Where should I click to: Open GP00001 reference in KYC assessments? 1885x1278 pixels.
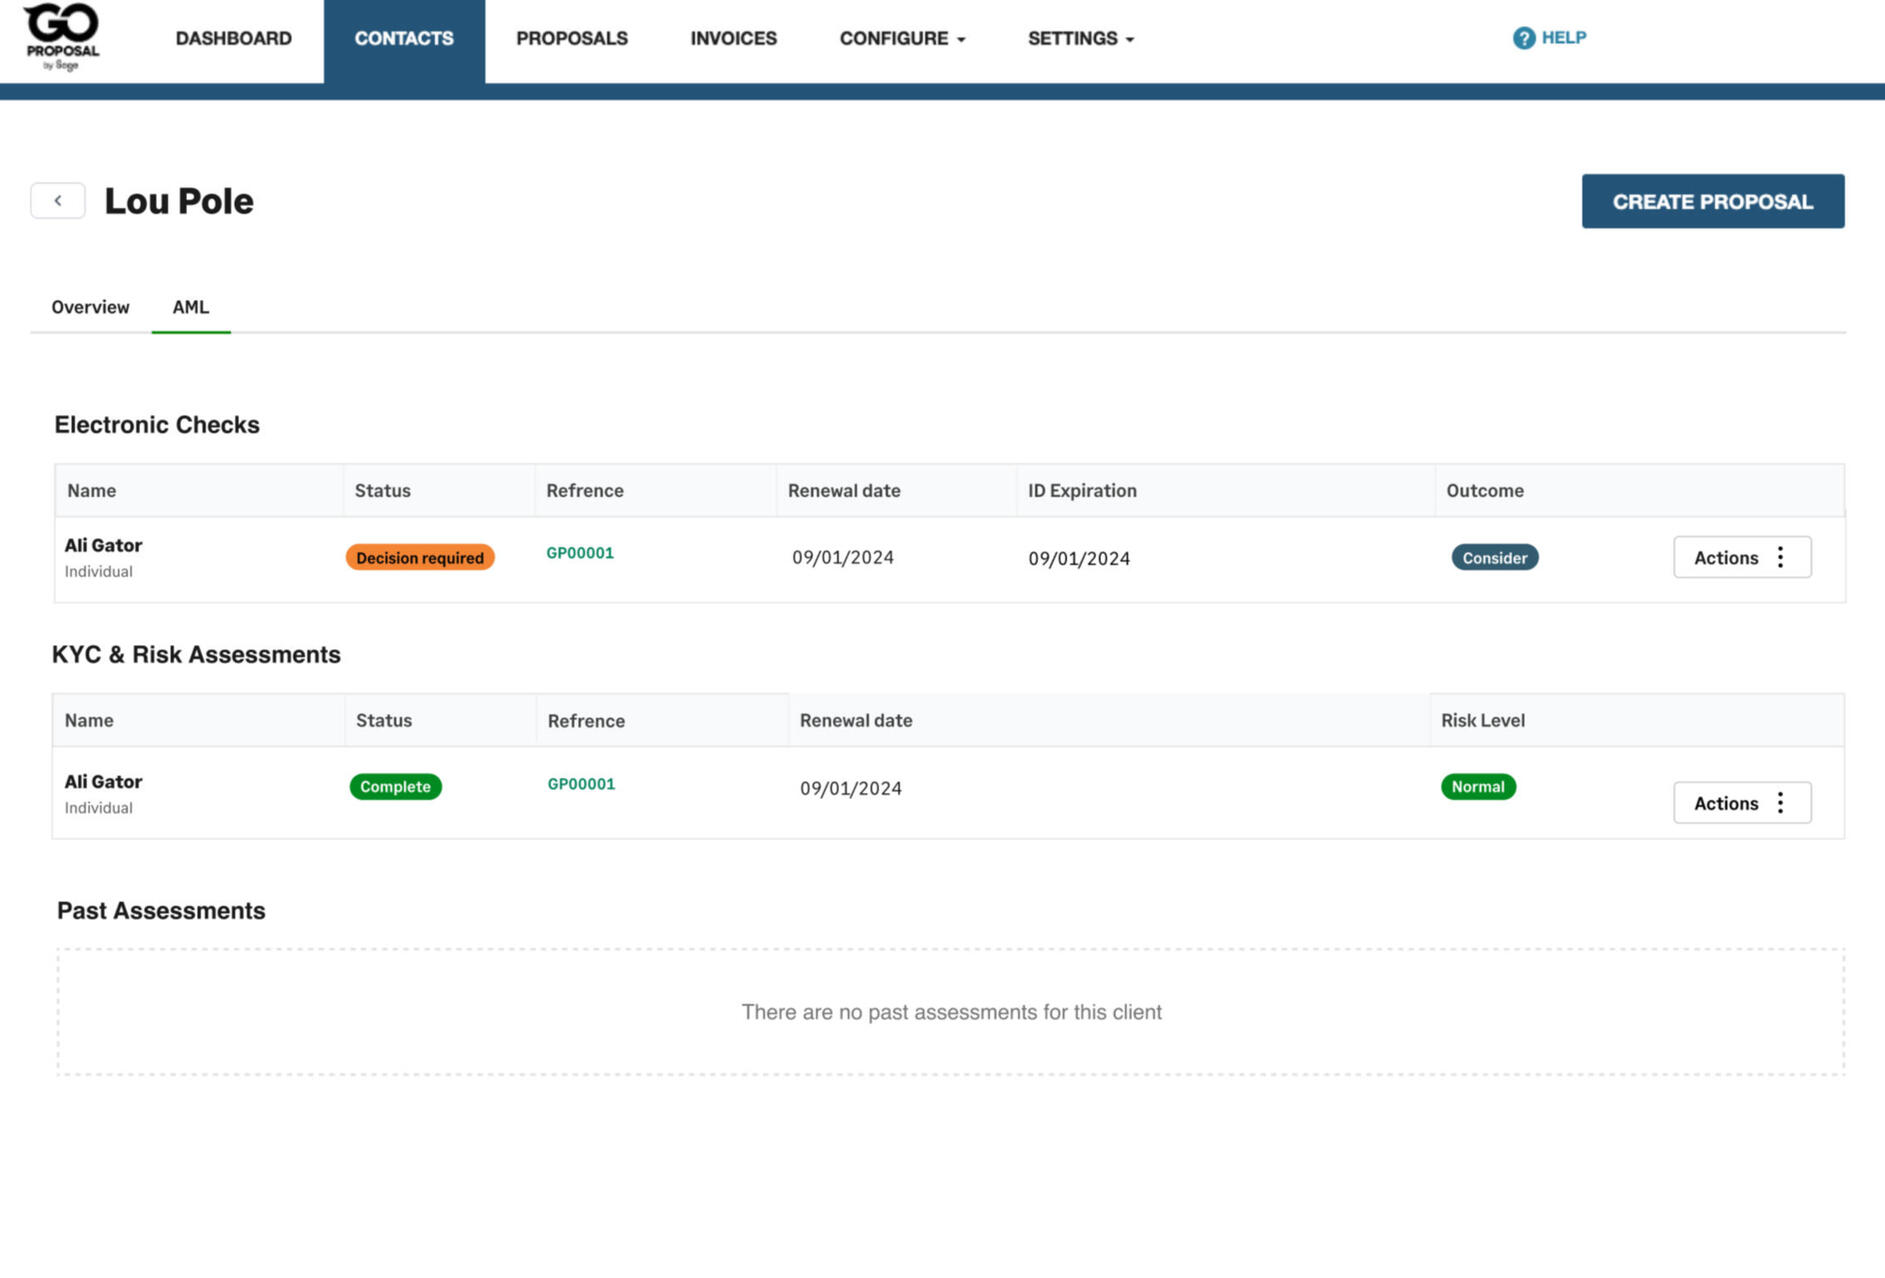click(x=581, y=784)
